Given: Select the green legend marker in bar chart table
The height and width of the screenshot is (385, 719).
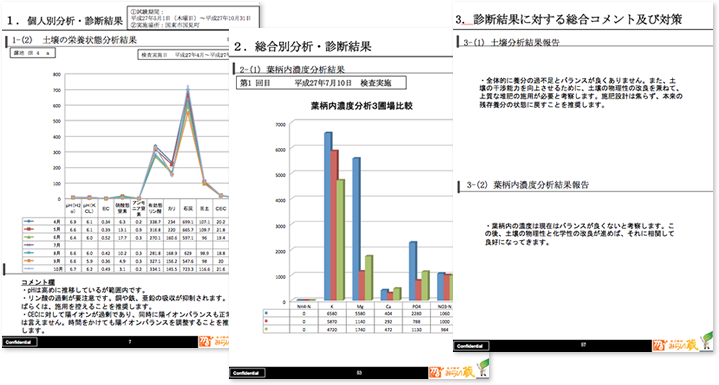Looking at the screenshot, I should (266, 329).
